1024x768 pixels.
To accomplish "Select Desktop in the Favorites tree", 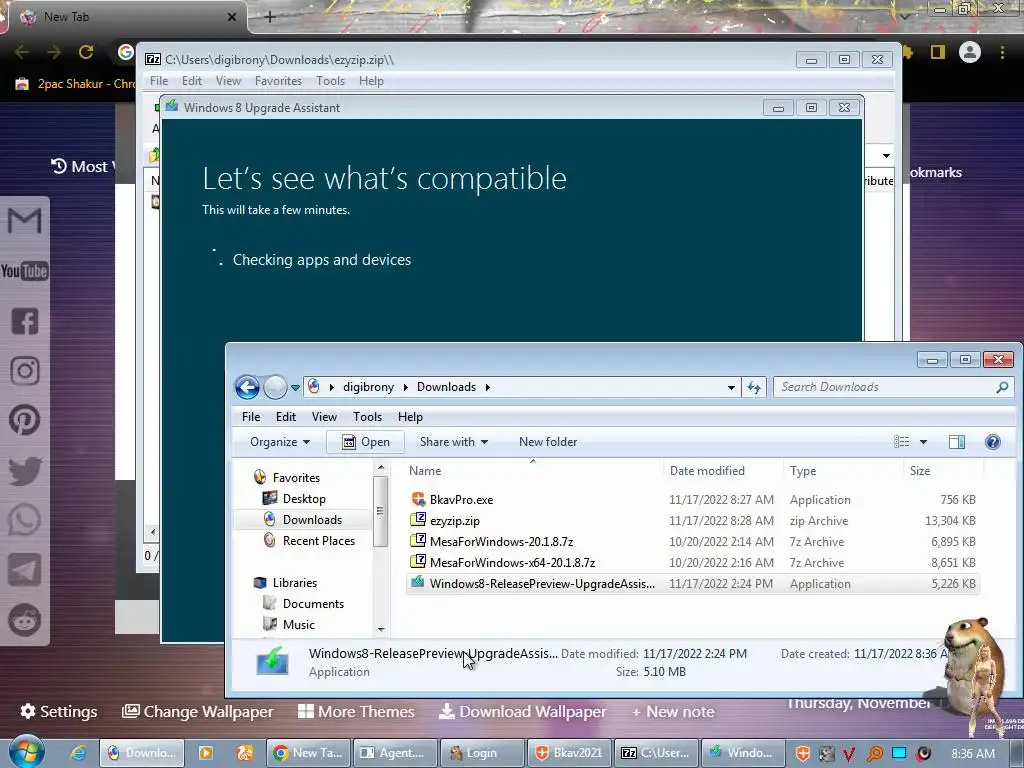I will 304,499.
